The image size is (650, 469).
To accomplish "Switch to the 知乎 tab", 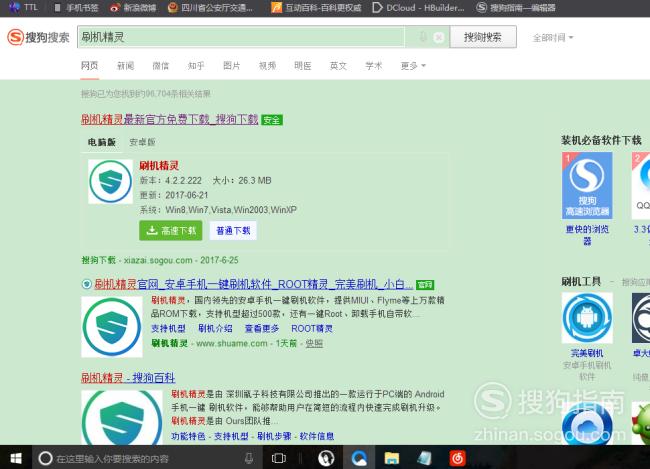I will point(196,66).
